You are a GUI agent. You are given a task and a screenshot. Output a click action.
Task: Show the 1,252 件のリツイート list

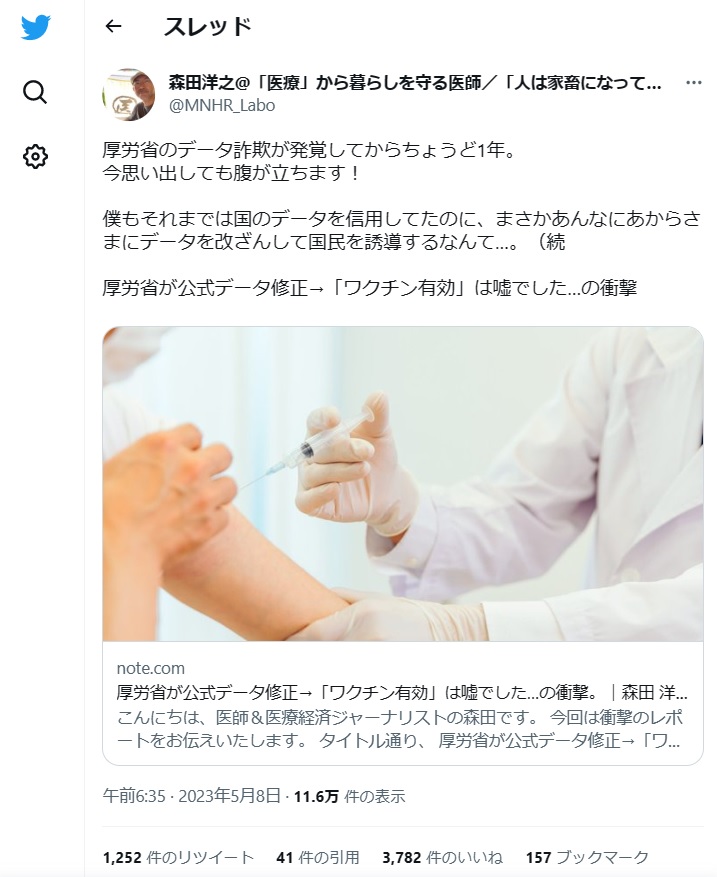click(x=178, y=857)
